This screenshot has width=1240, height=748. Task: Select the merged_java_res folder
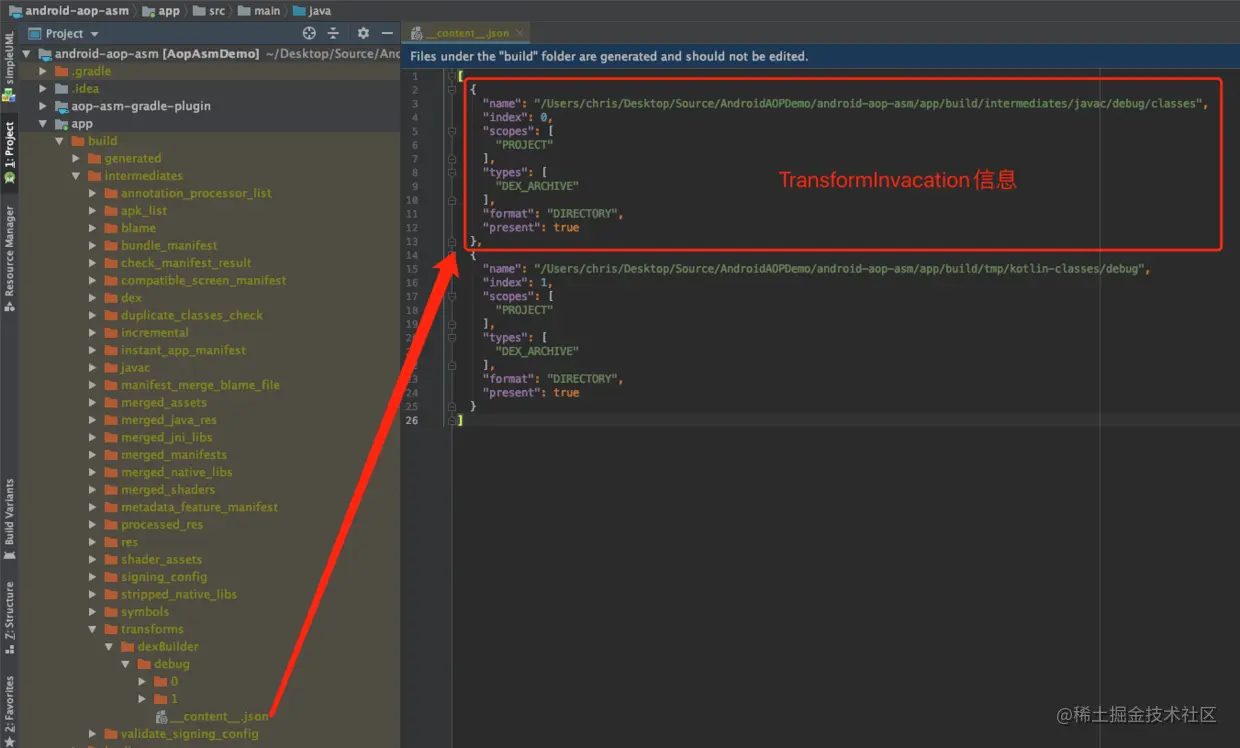click(x=159, y=420)
